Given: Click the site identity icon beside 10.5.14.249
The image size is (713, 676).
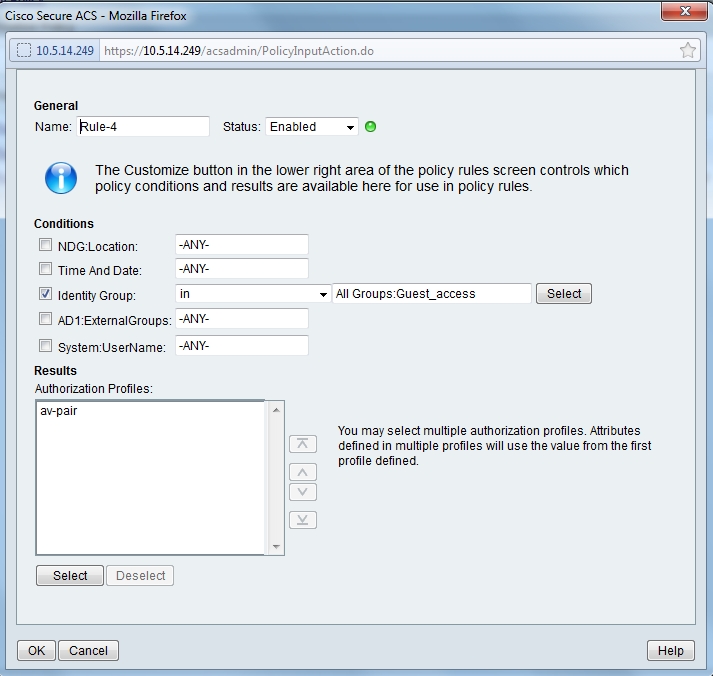Looking at the screenshot, I should tap(24, 50).
